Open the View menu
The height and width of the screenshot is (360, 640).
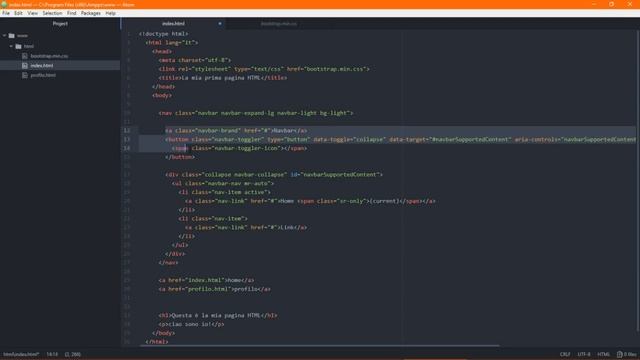point(33,13)
